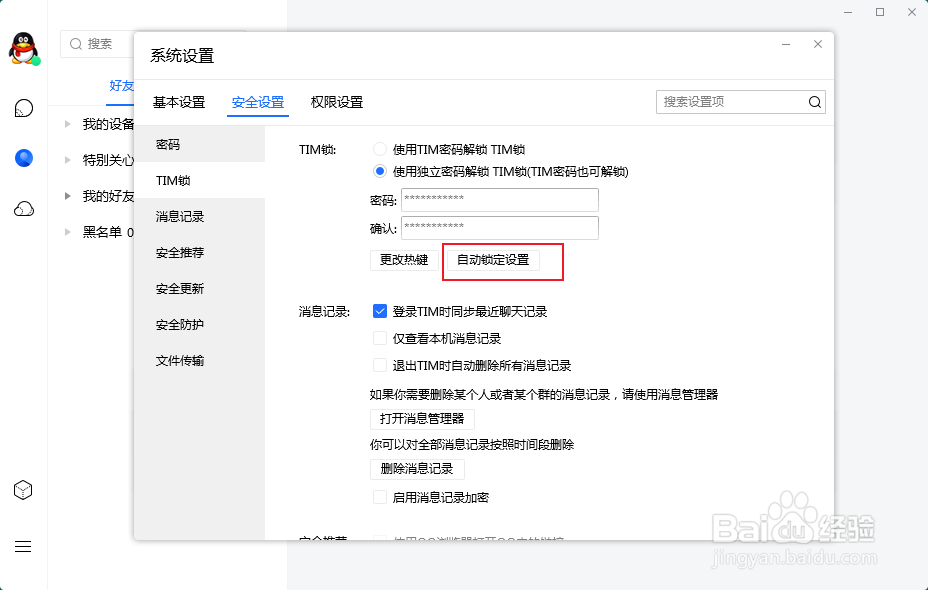The width and height of the screenshot is (928, 590).
Task: Switch to 权限设置 tab
Action: tap(337, 102)
